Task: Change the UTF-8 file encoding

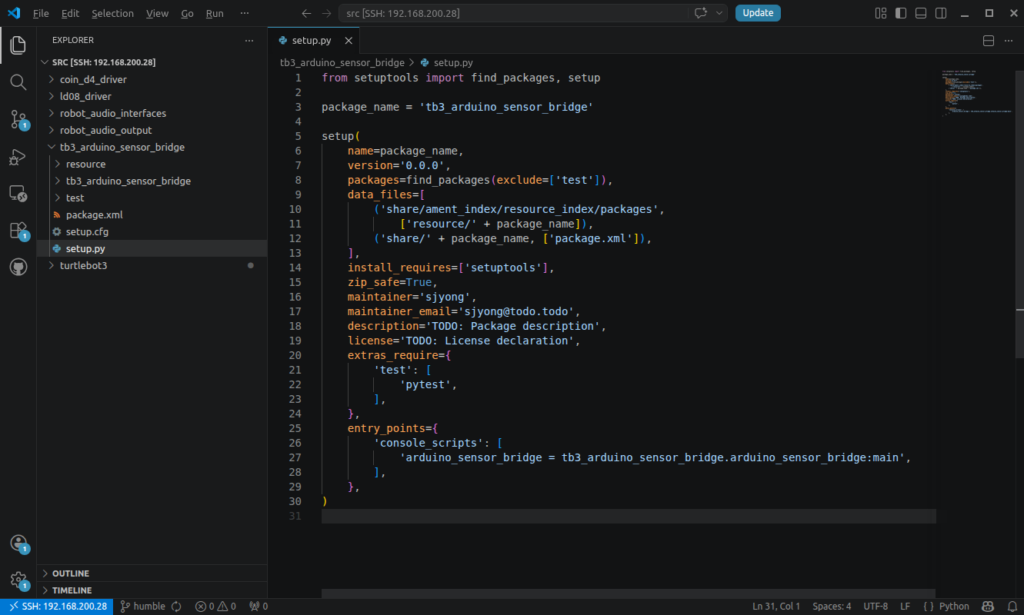Action: coord(875,607)
